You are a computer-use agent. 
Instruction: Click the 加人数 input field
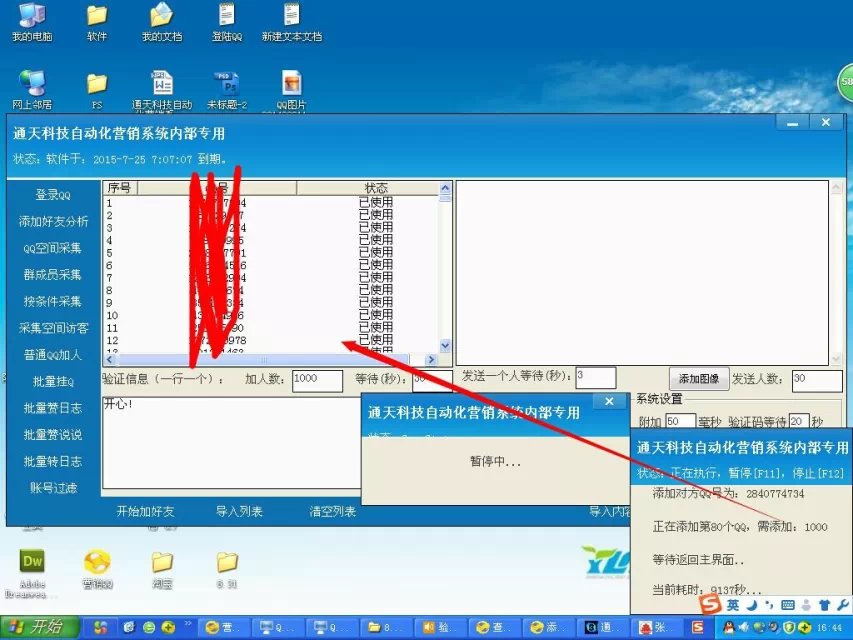[x=318, y=378]
